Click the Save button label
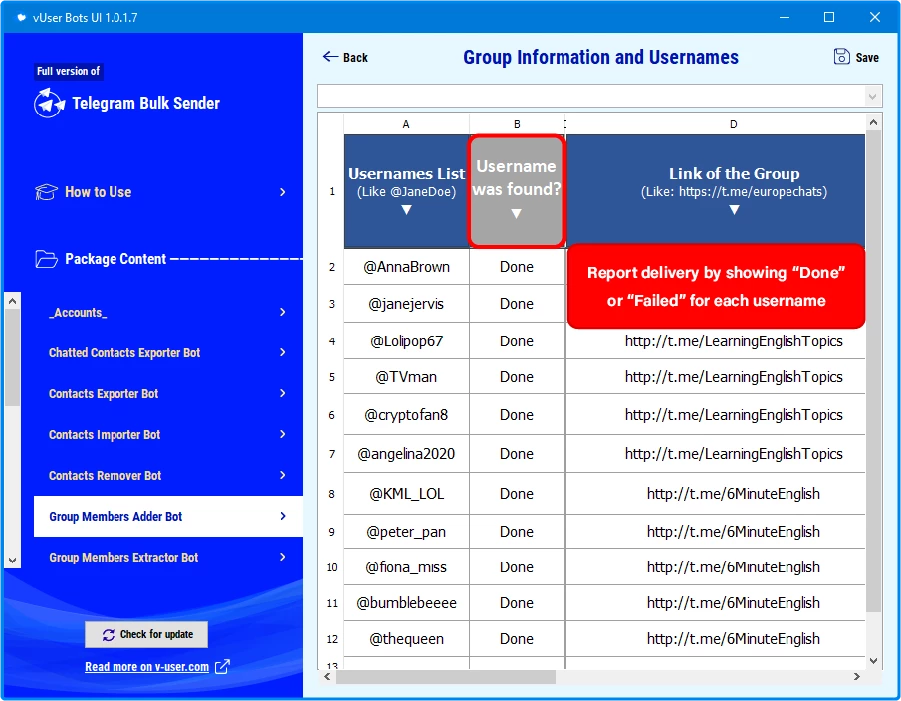901x701 pixels. pos(867,57)
